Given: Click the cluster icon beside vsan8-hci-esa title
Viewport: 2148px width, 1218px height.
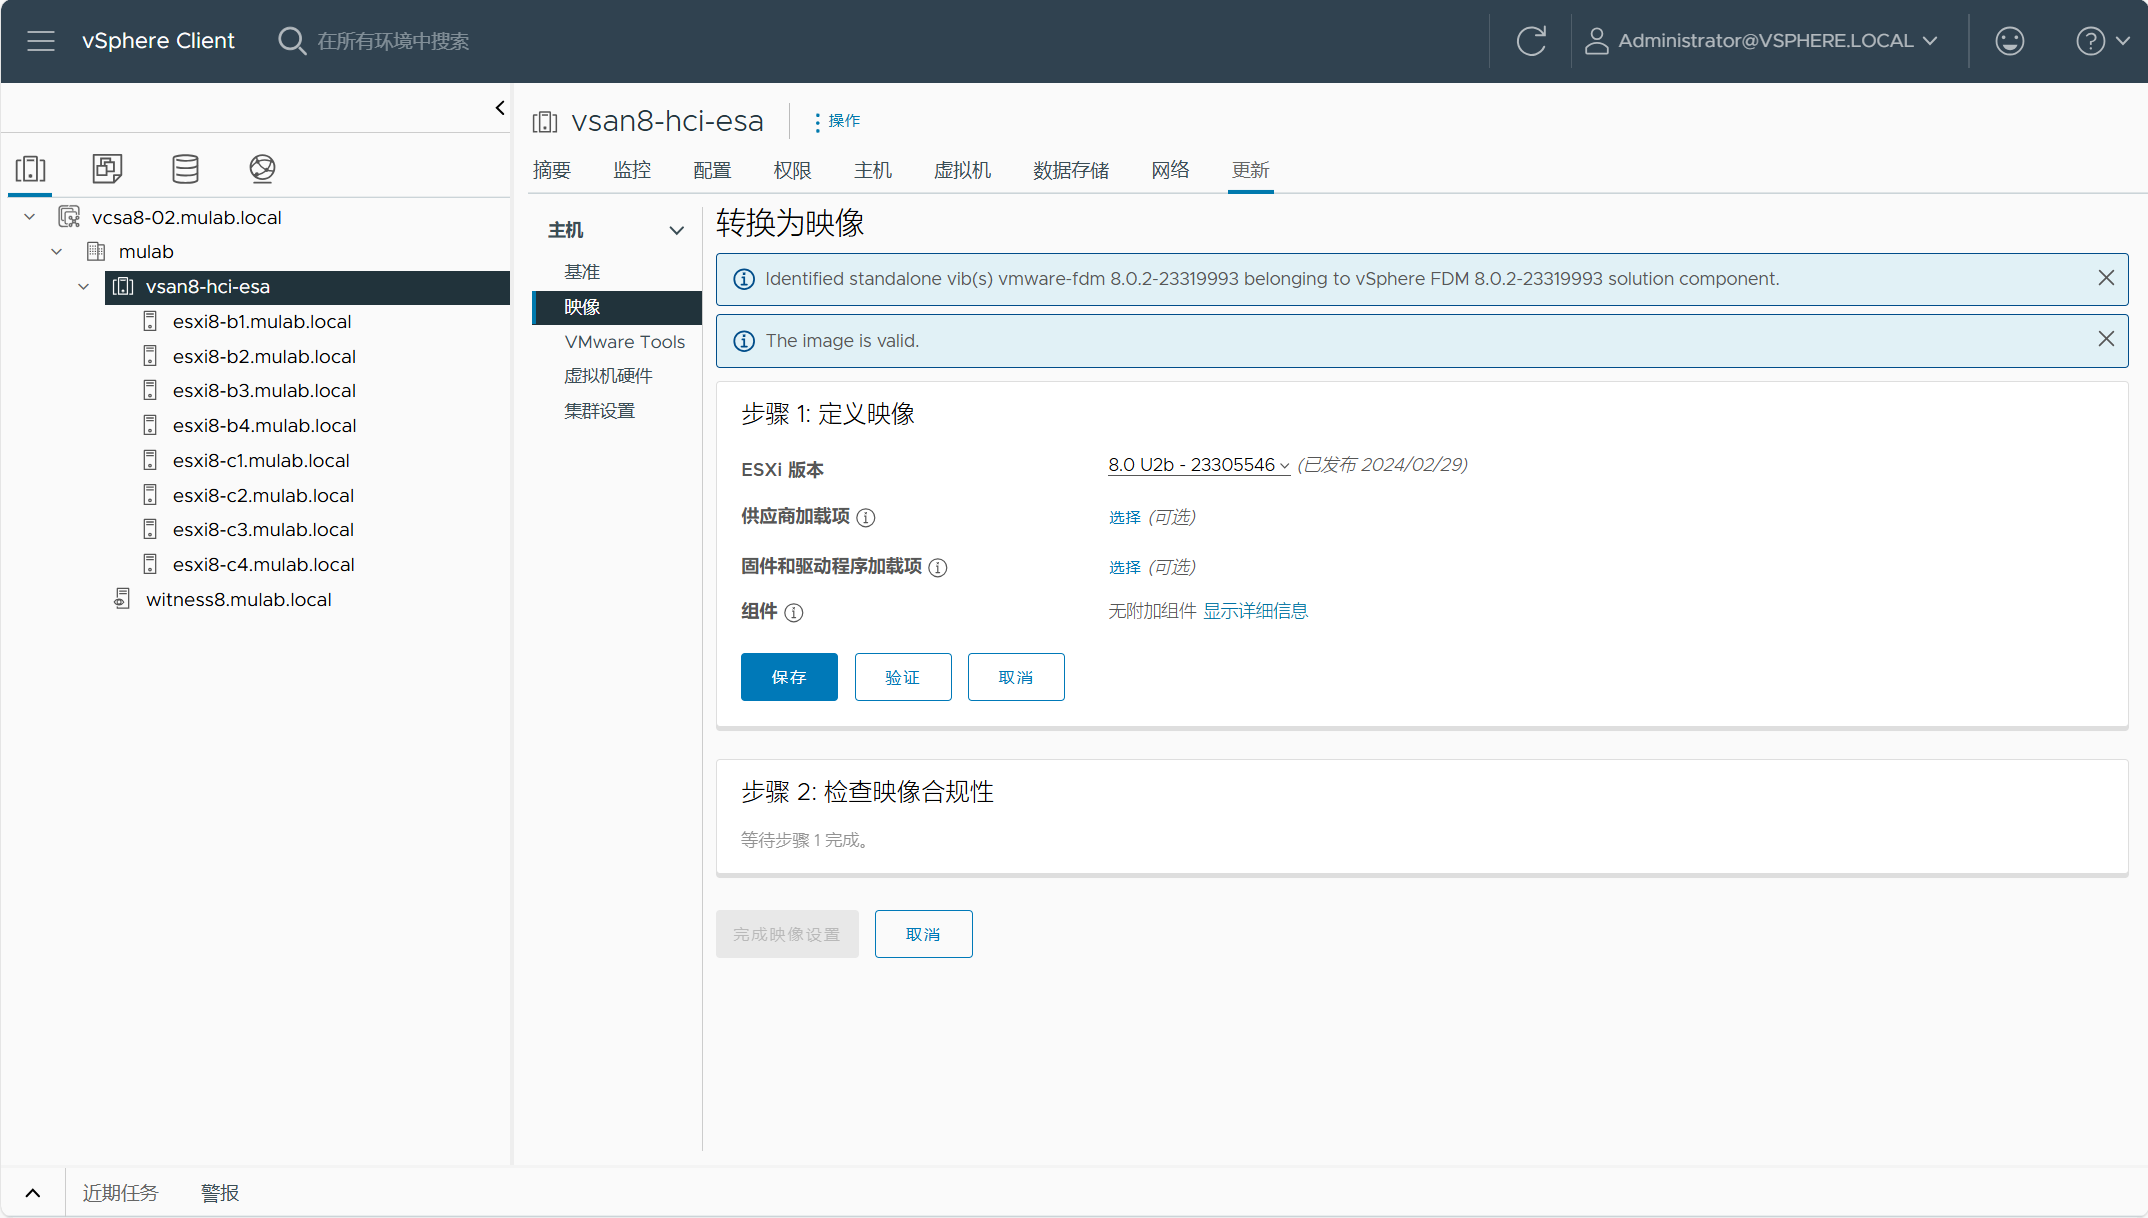Looking at the screenshot, I should (x=545, y=122).
